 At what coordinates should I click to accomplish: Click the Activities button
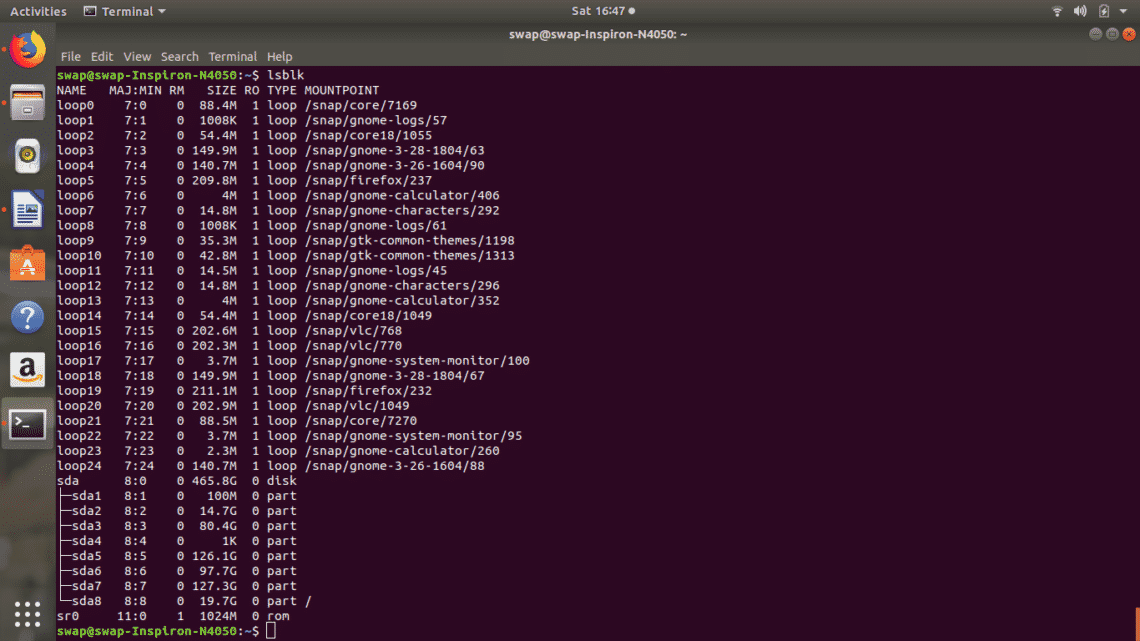pos(38,11)
